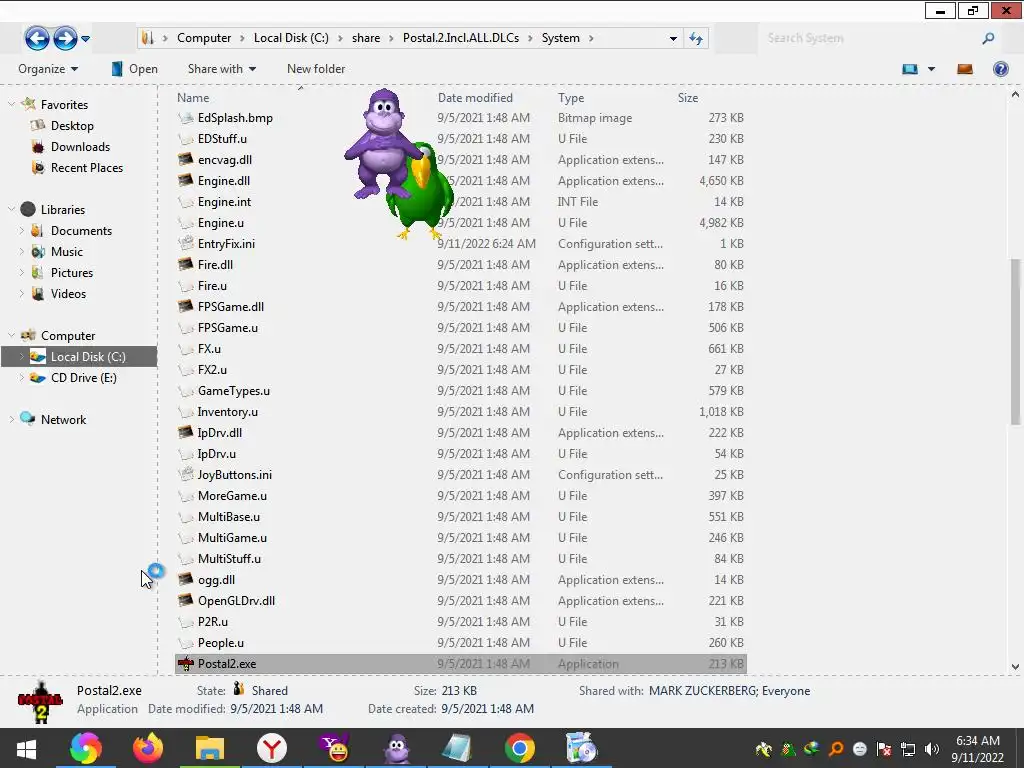This screenshot has height=768, width=1024.
Task: Go forward with the Forward arrow button
Action: coord(65,38)
